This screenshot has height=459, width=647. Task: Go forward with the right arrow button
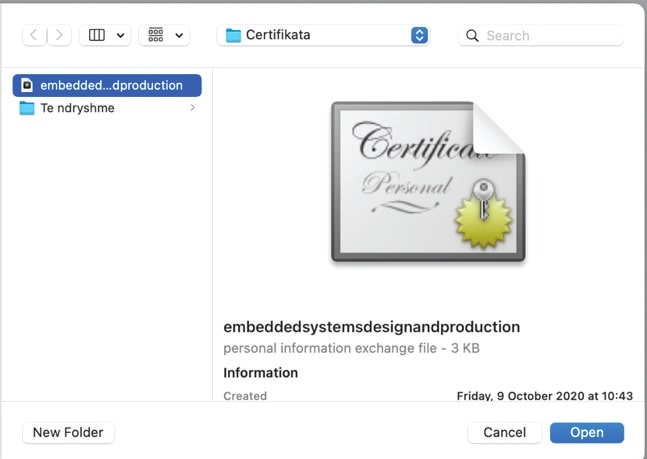(59, 35)
